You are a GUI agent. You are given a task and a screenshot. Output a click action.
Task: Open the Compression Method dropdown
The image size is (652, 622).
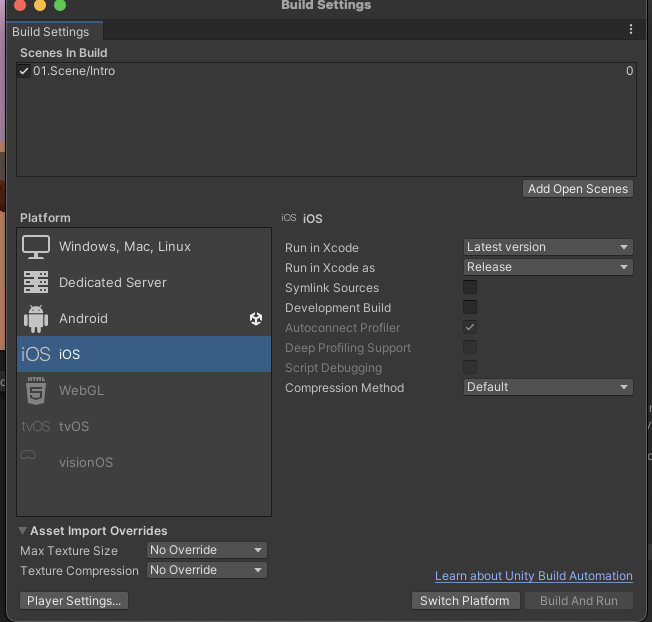tap(548, 387)
